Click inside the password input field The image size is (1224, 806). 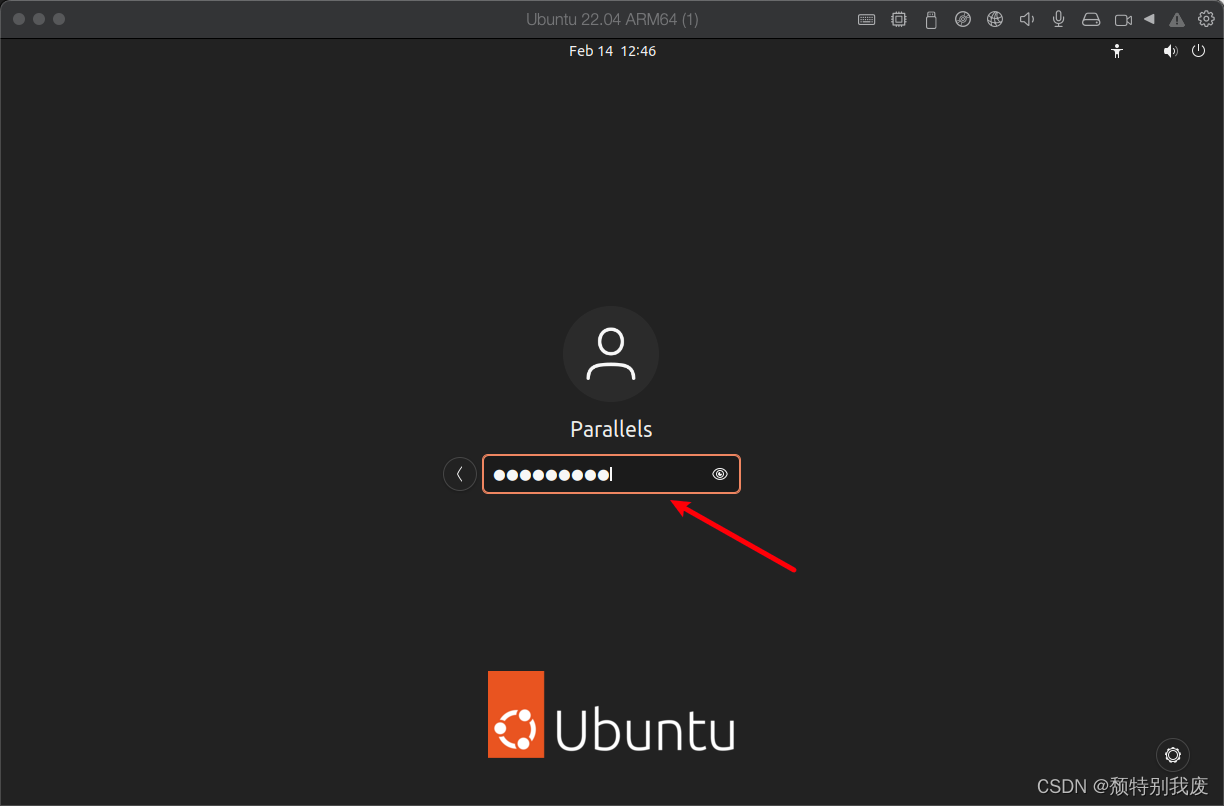(x=611, y=474)
